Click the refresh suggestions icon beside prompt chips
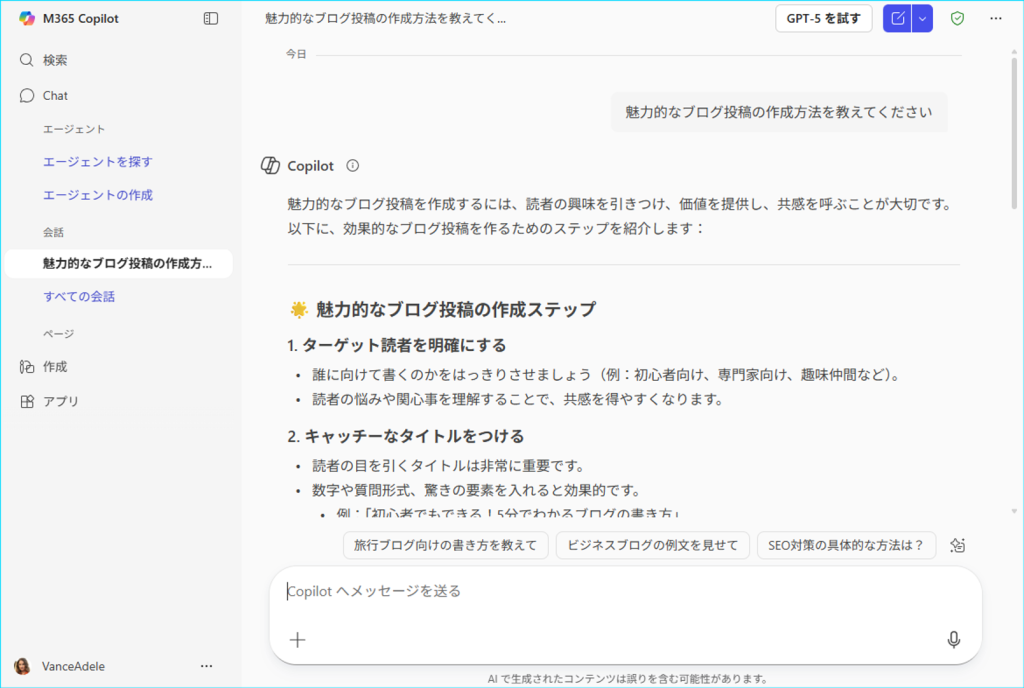Screen dimensions: 1024x688 tap(957, 545)
